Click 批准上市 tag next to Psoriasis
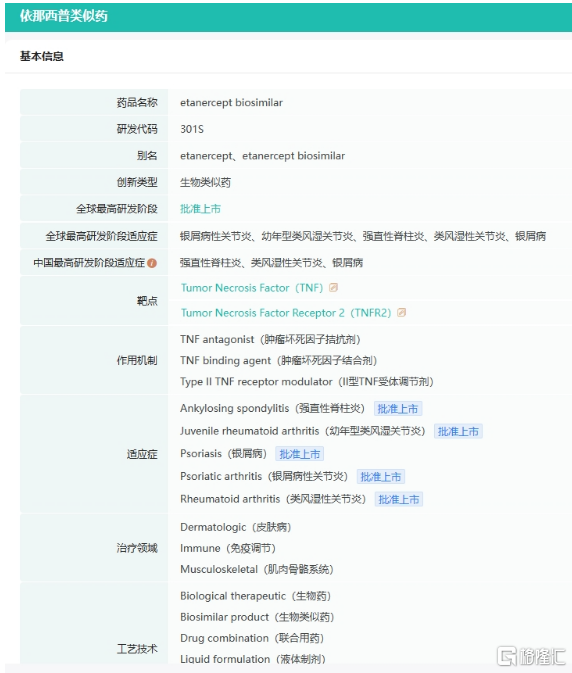 [x=300, y=454]
